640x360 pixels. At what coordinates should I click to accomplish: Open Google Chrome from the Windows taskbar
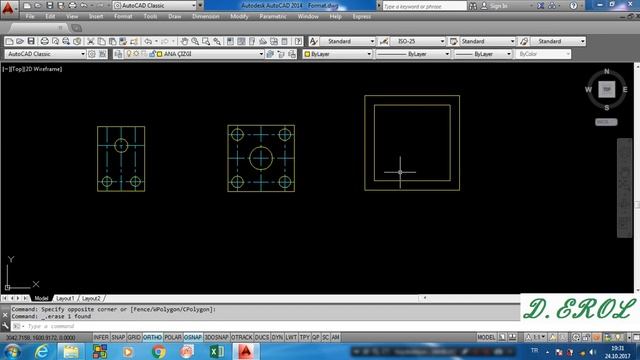pyautogui.click(x=158, y=351)
